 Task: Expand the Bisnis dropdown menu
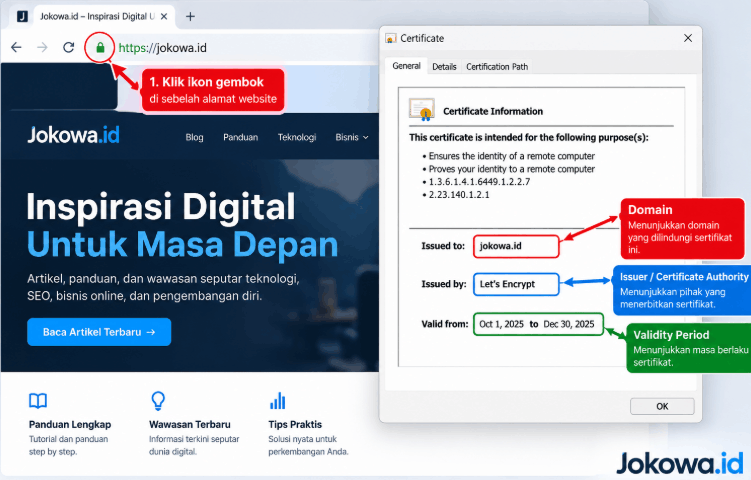click(352, 137)
